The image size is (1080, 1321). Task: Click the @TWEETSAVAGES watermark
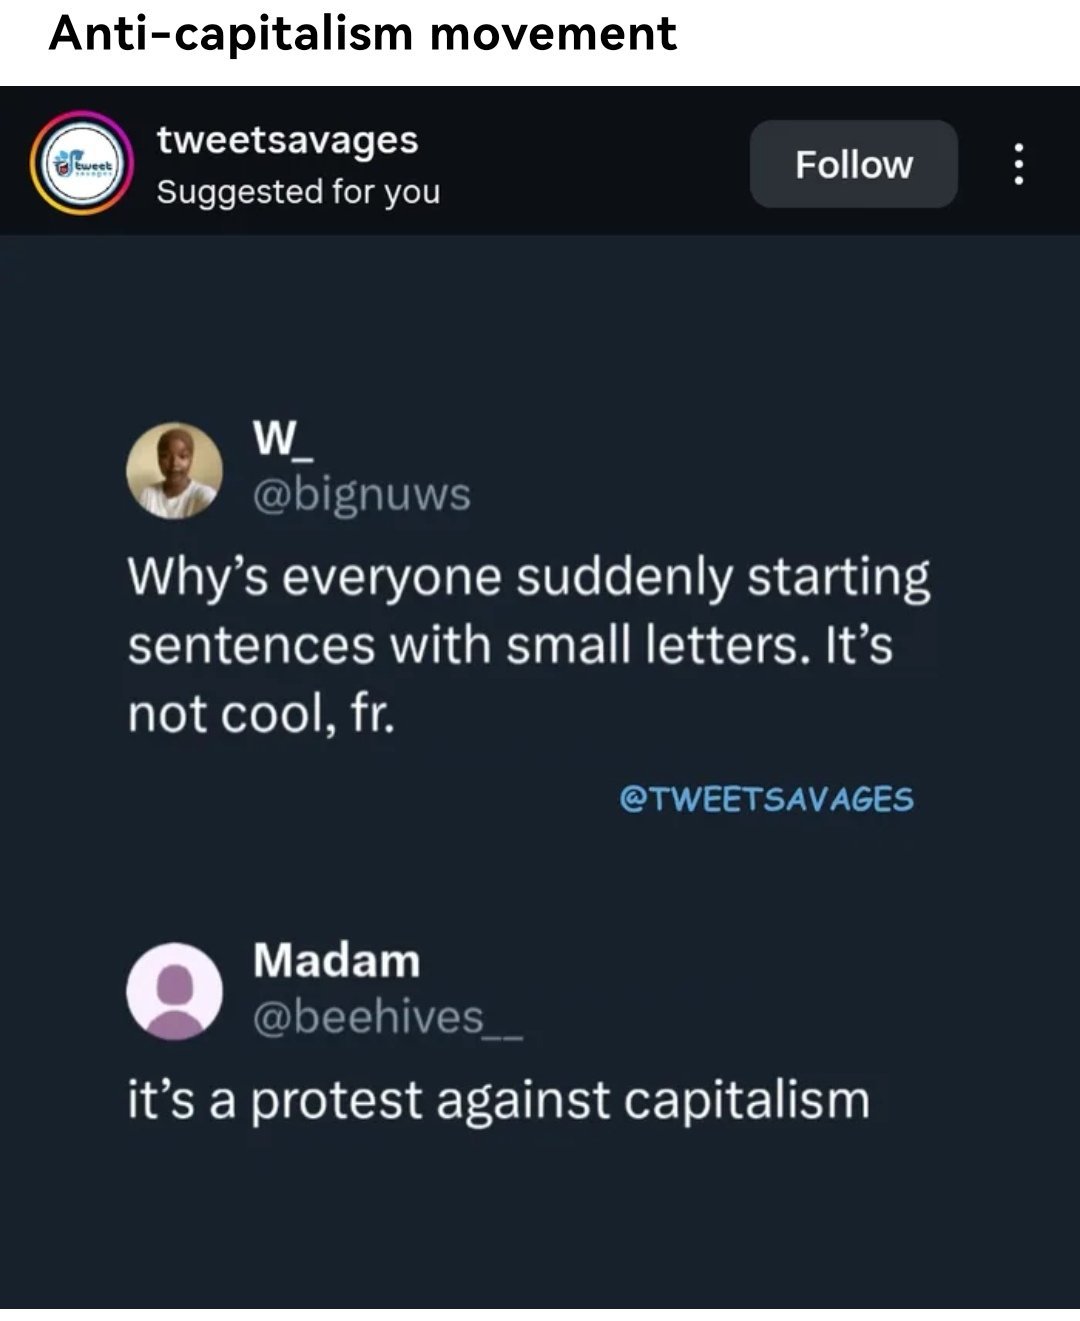[x=766, y=800]
